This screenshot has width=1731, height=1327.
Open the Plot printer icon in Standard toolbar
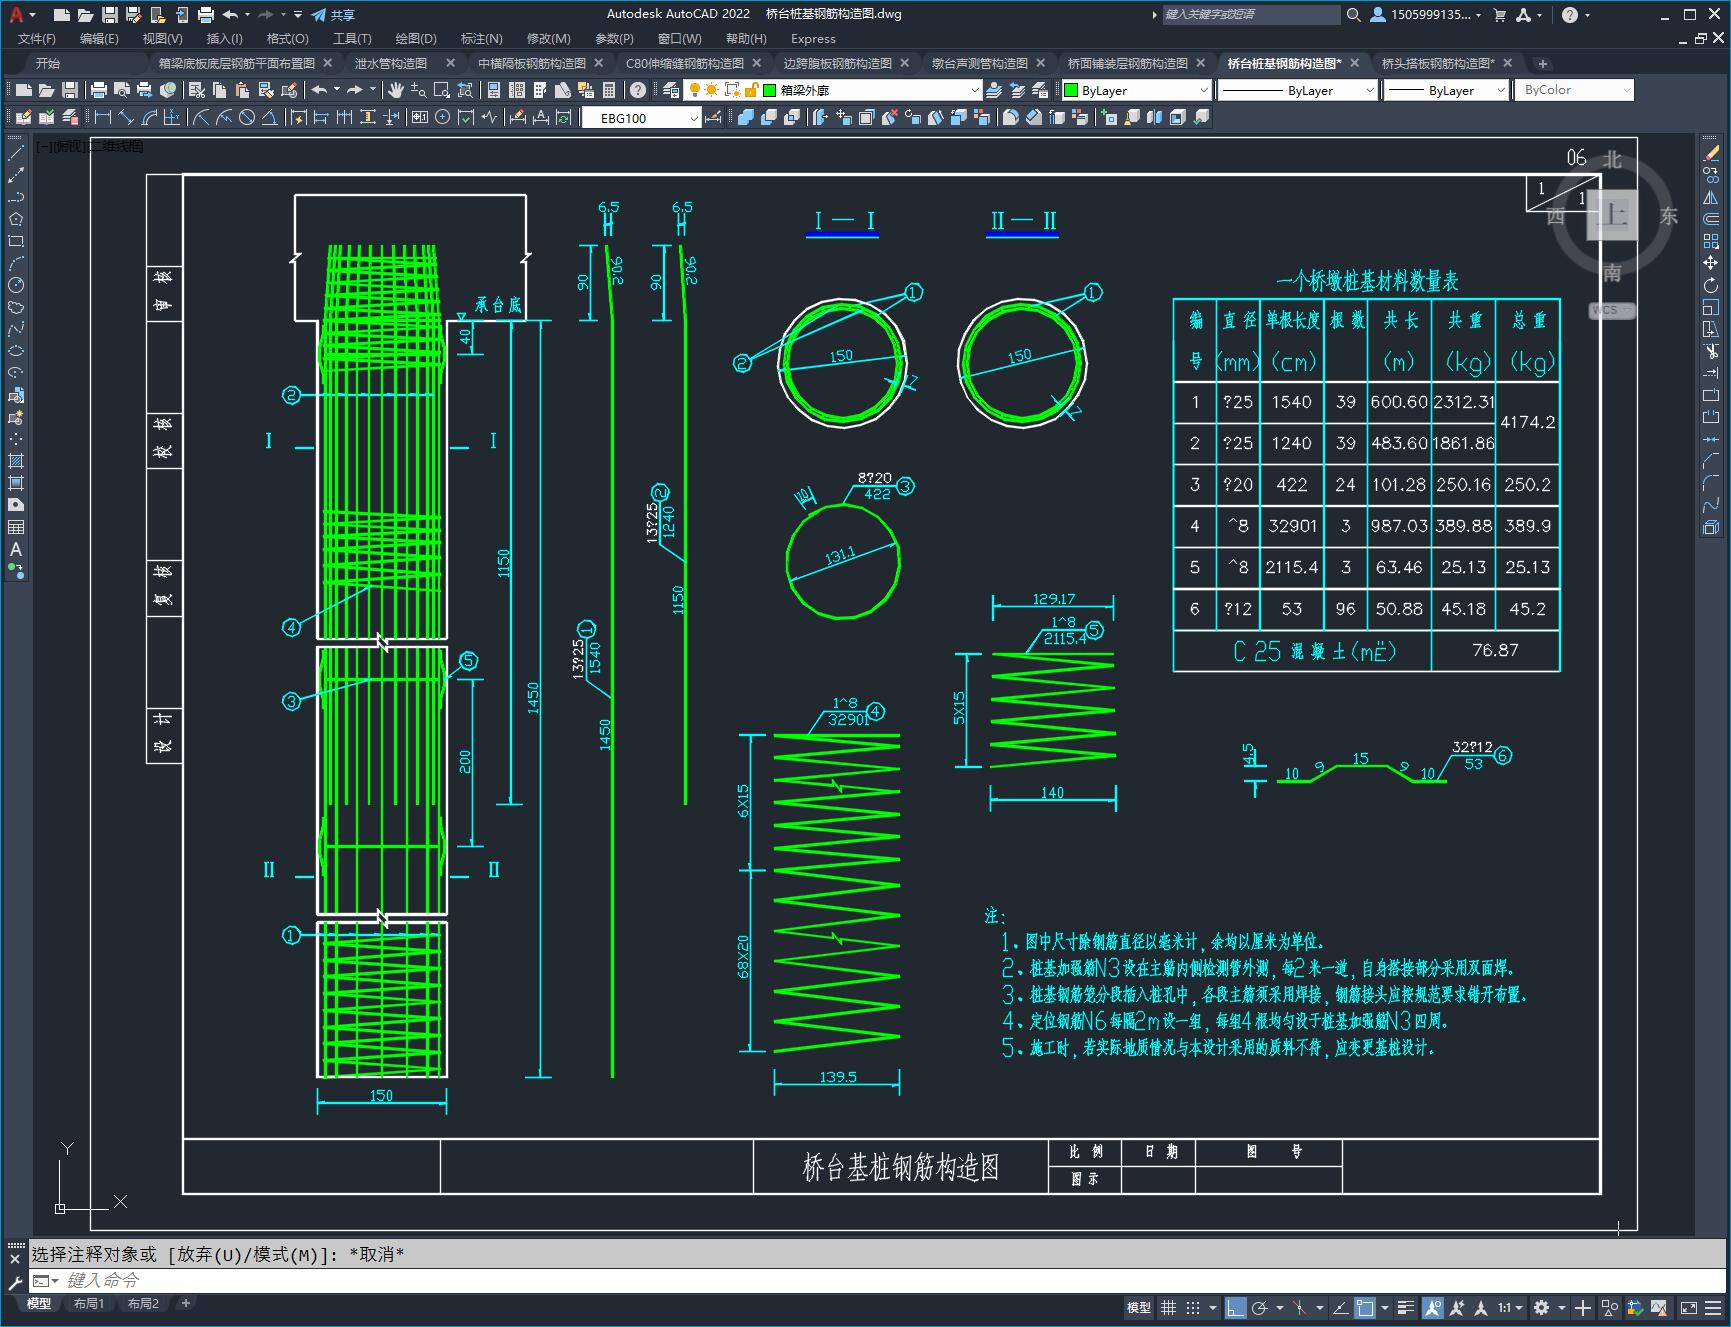pos(99,90)
